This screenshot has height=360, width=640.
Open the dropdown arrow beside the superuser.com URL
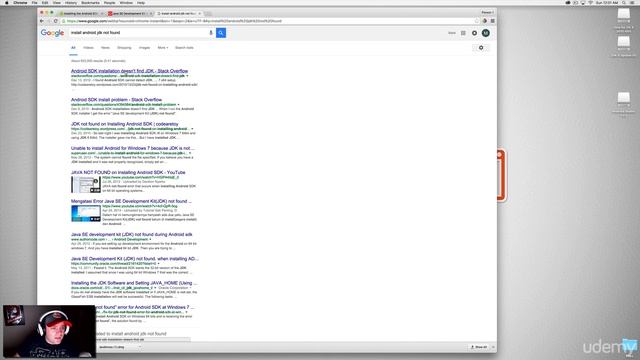(x=190, y=153)
